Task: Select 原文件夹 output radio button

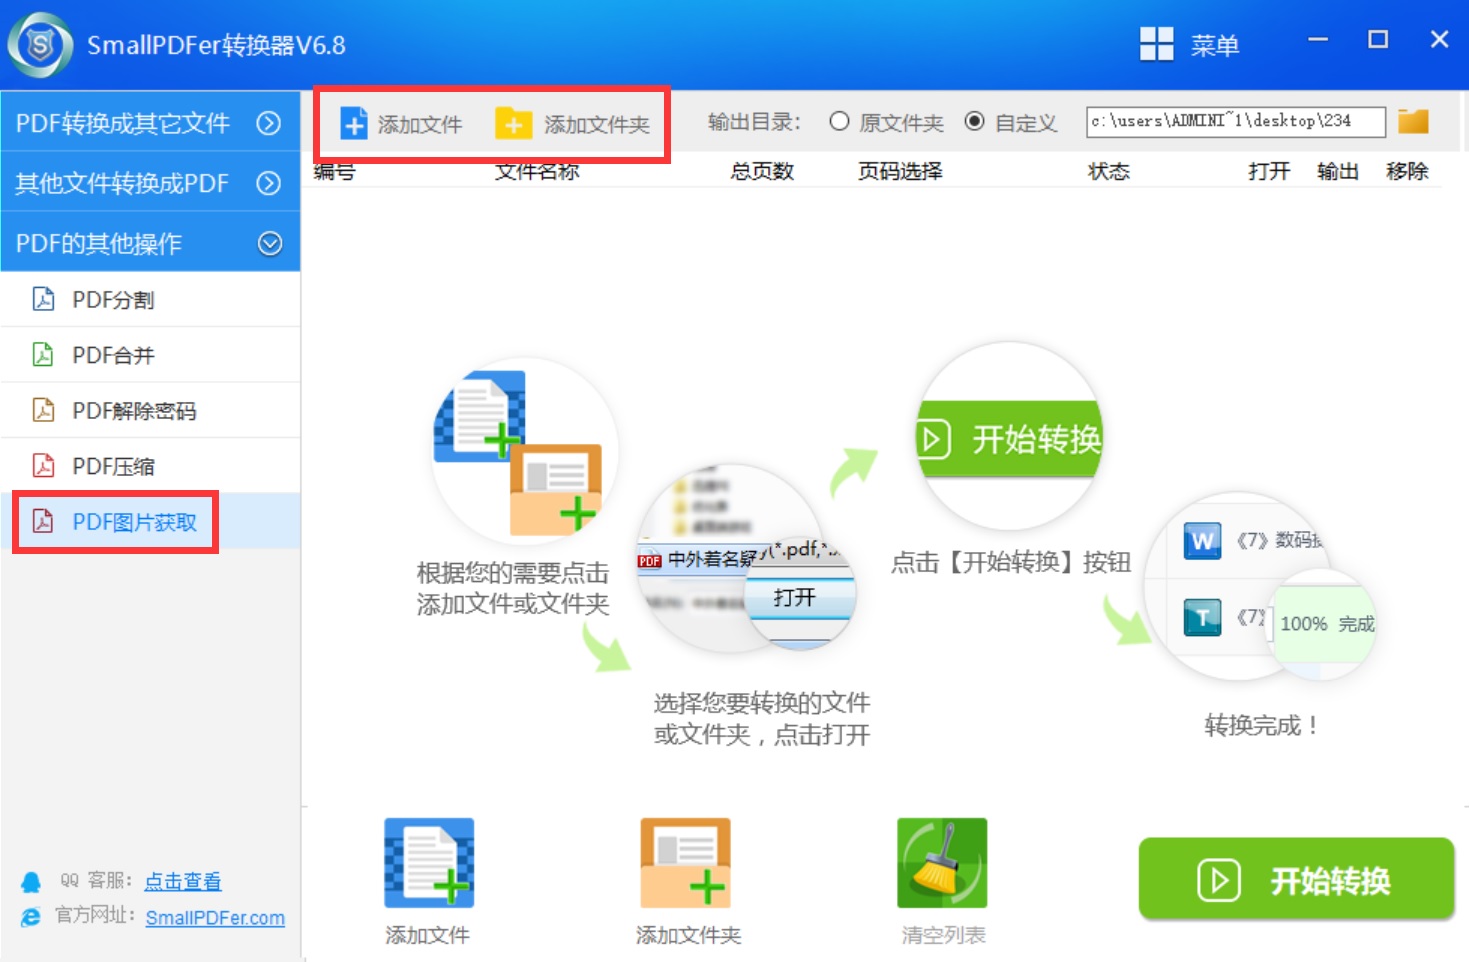Action: (x=839, y=121)
